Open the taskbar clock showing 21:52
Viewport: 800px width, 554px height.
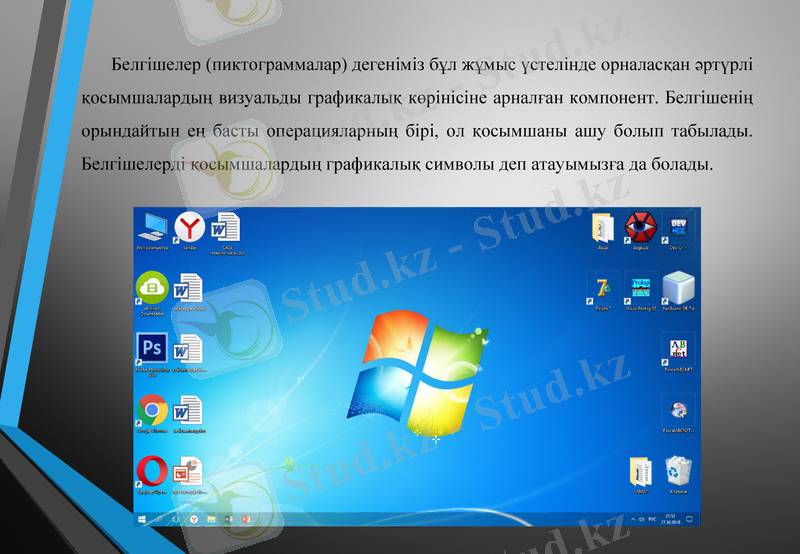pos(670,519)
